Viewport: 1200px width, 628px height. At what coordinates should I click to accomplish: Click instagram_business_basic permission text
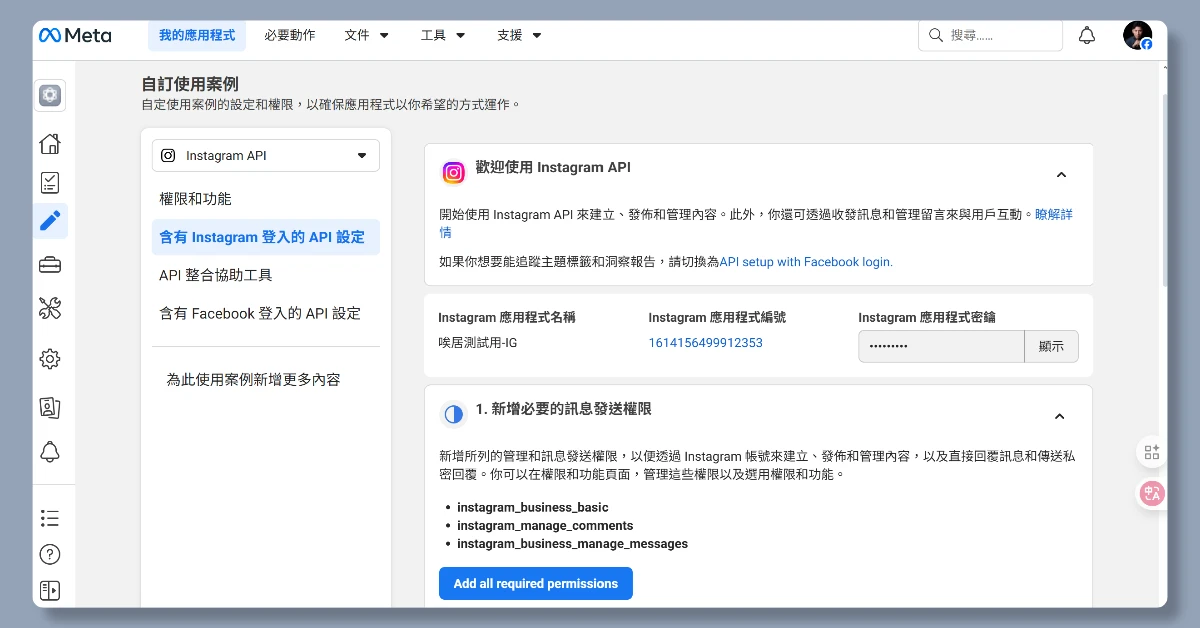click(x=533, y=507)
